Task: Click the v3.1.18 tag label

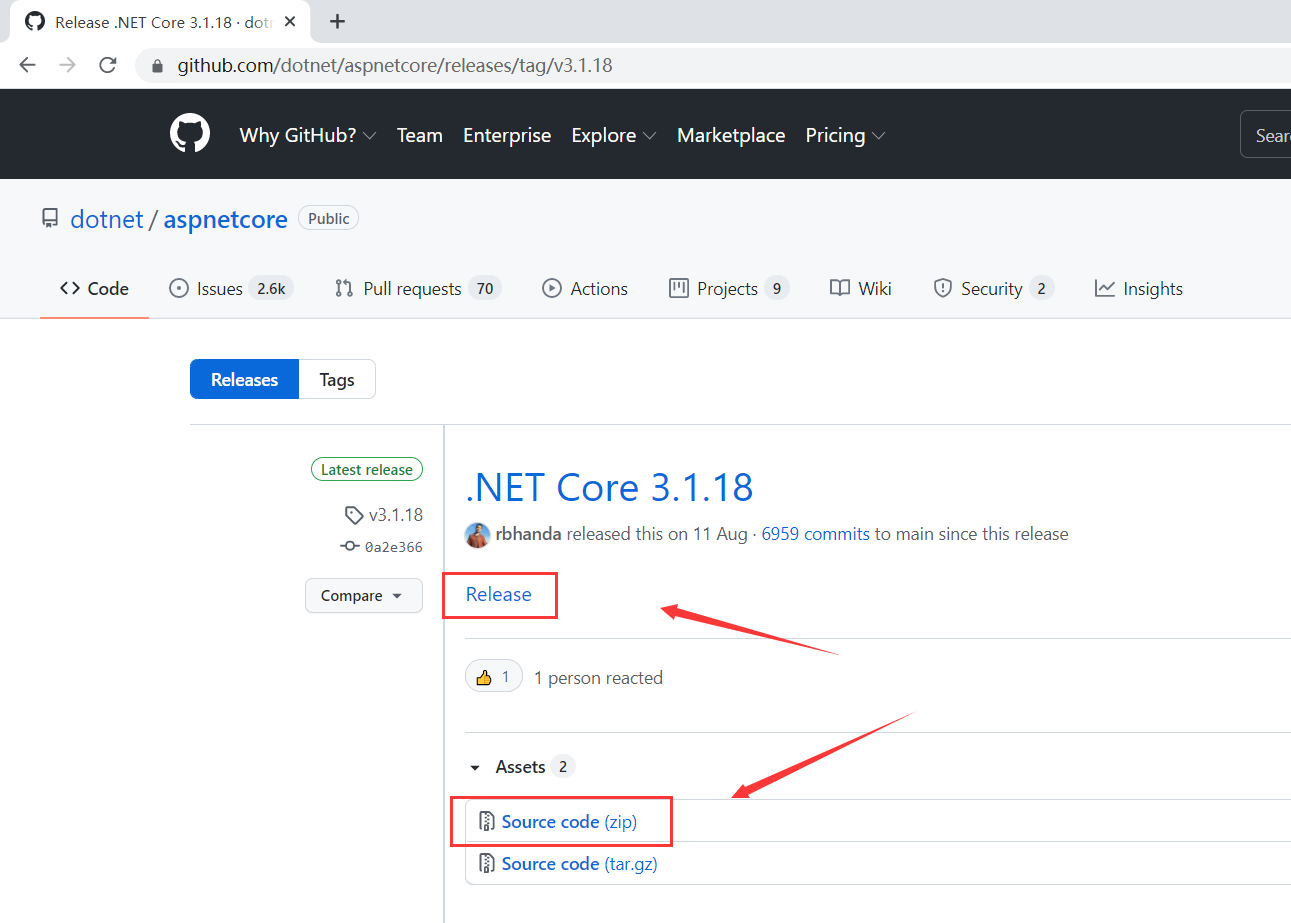Action: [395, 515]
